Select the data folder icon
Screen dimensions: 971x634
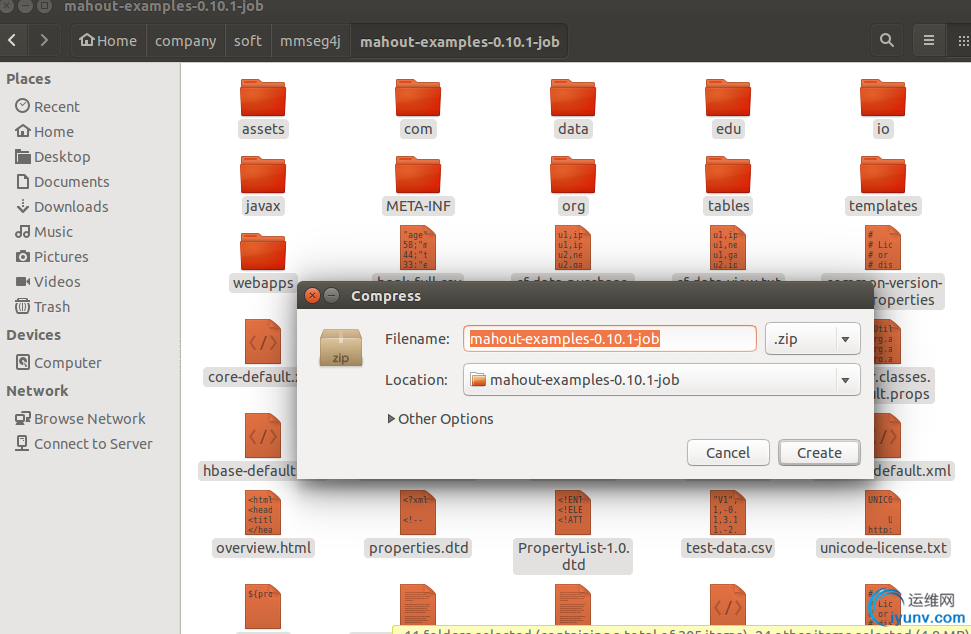pyautogui.click(x=573, y=97)
